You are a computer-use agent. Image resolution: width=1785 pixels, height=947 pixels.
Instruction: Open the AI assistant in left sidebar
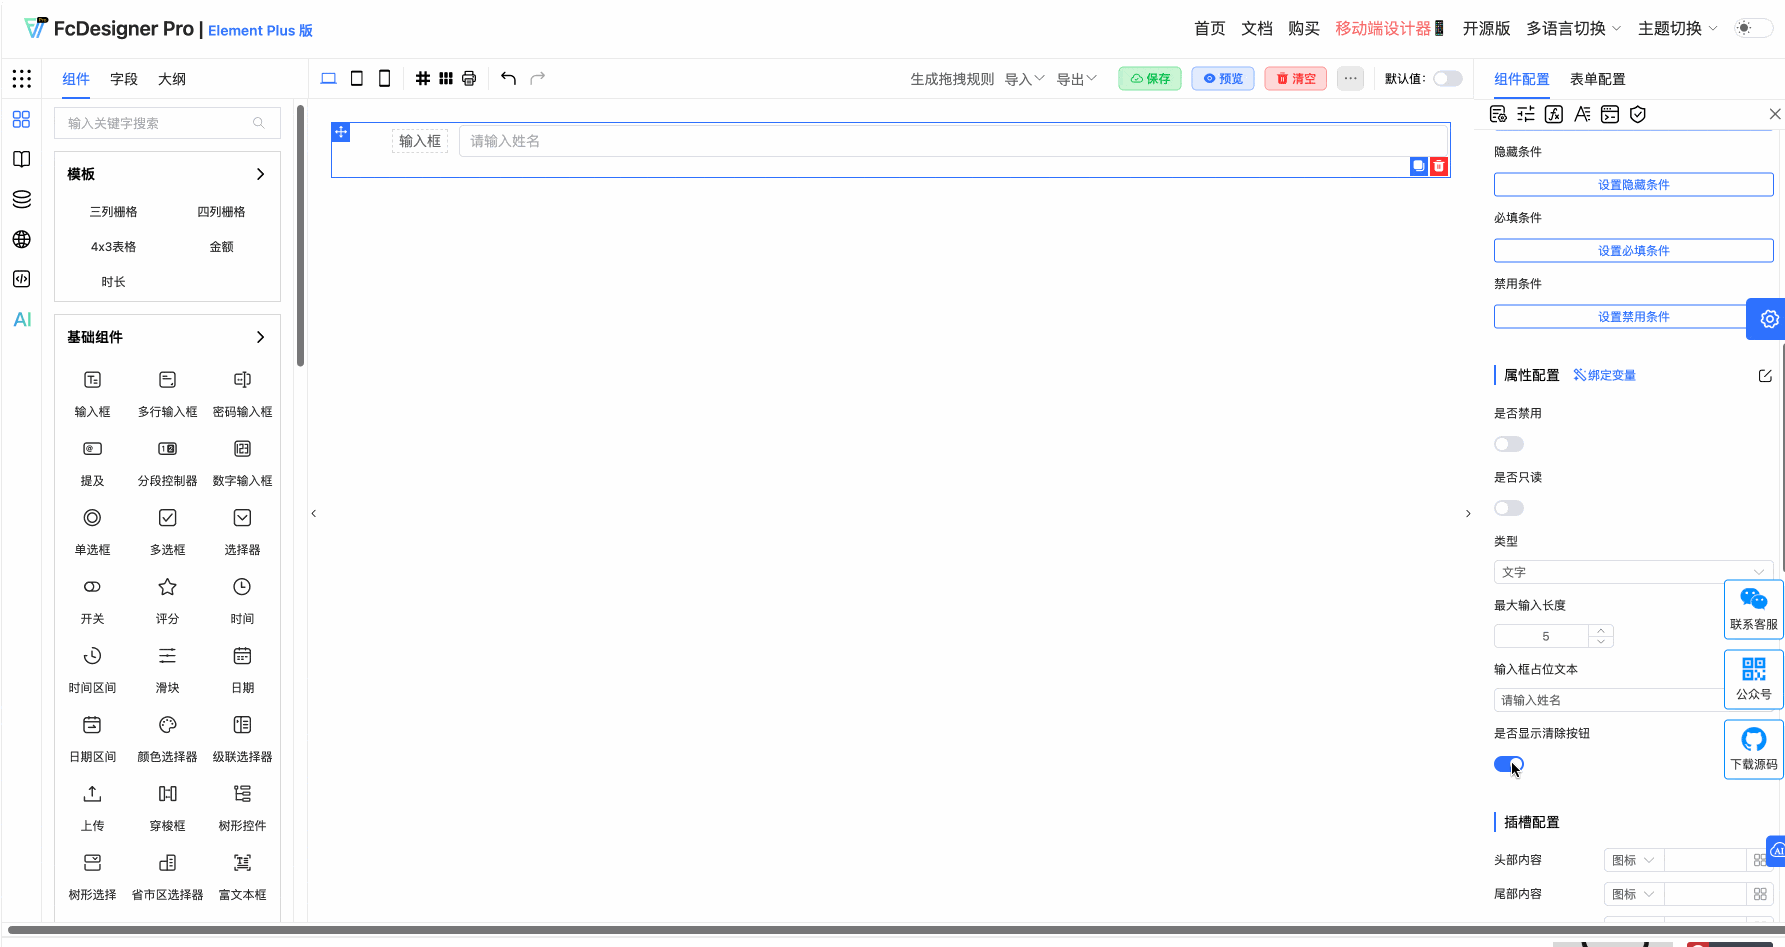click(x=22, y=319)
